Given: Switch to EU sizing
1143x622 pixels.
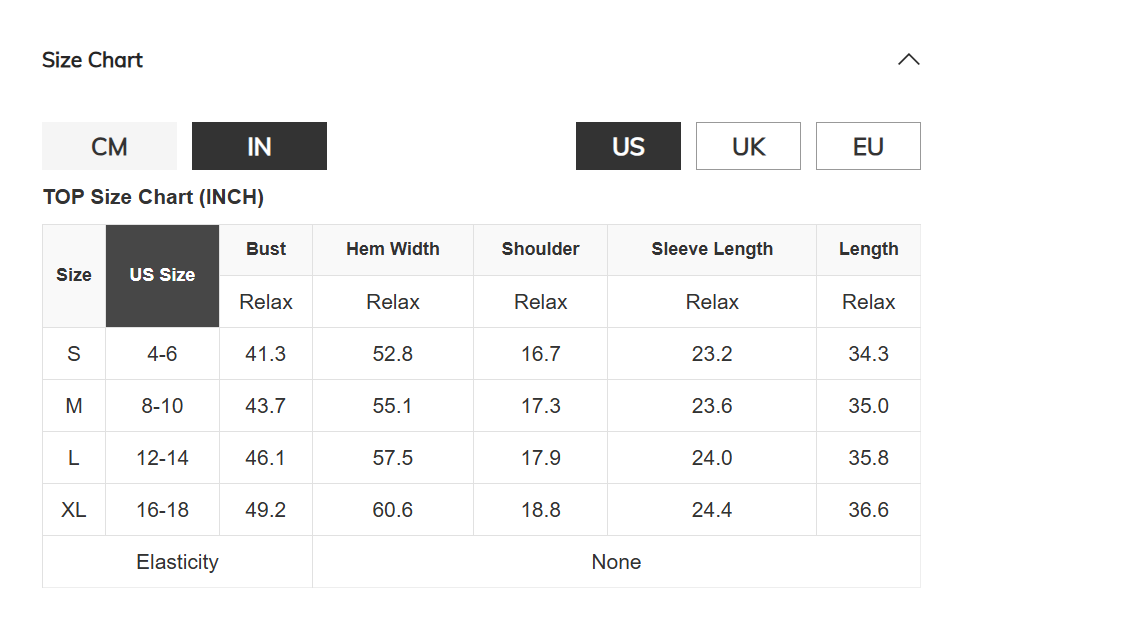Looking at the screenshot, I should click(x=868, y=146).
